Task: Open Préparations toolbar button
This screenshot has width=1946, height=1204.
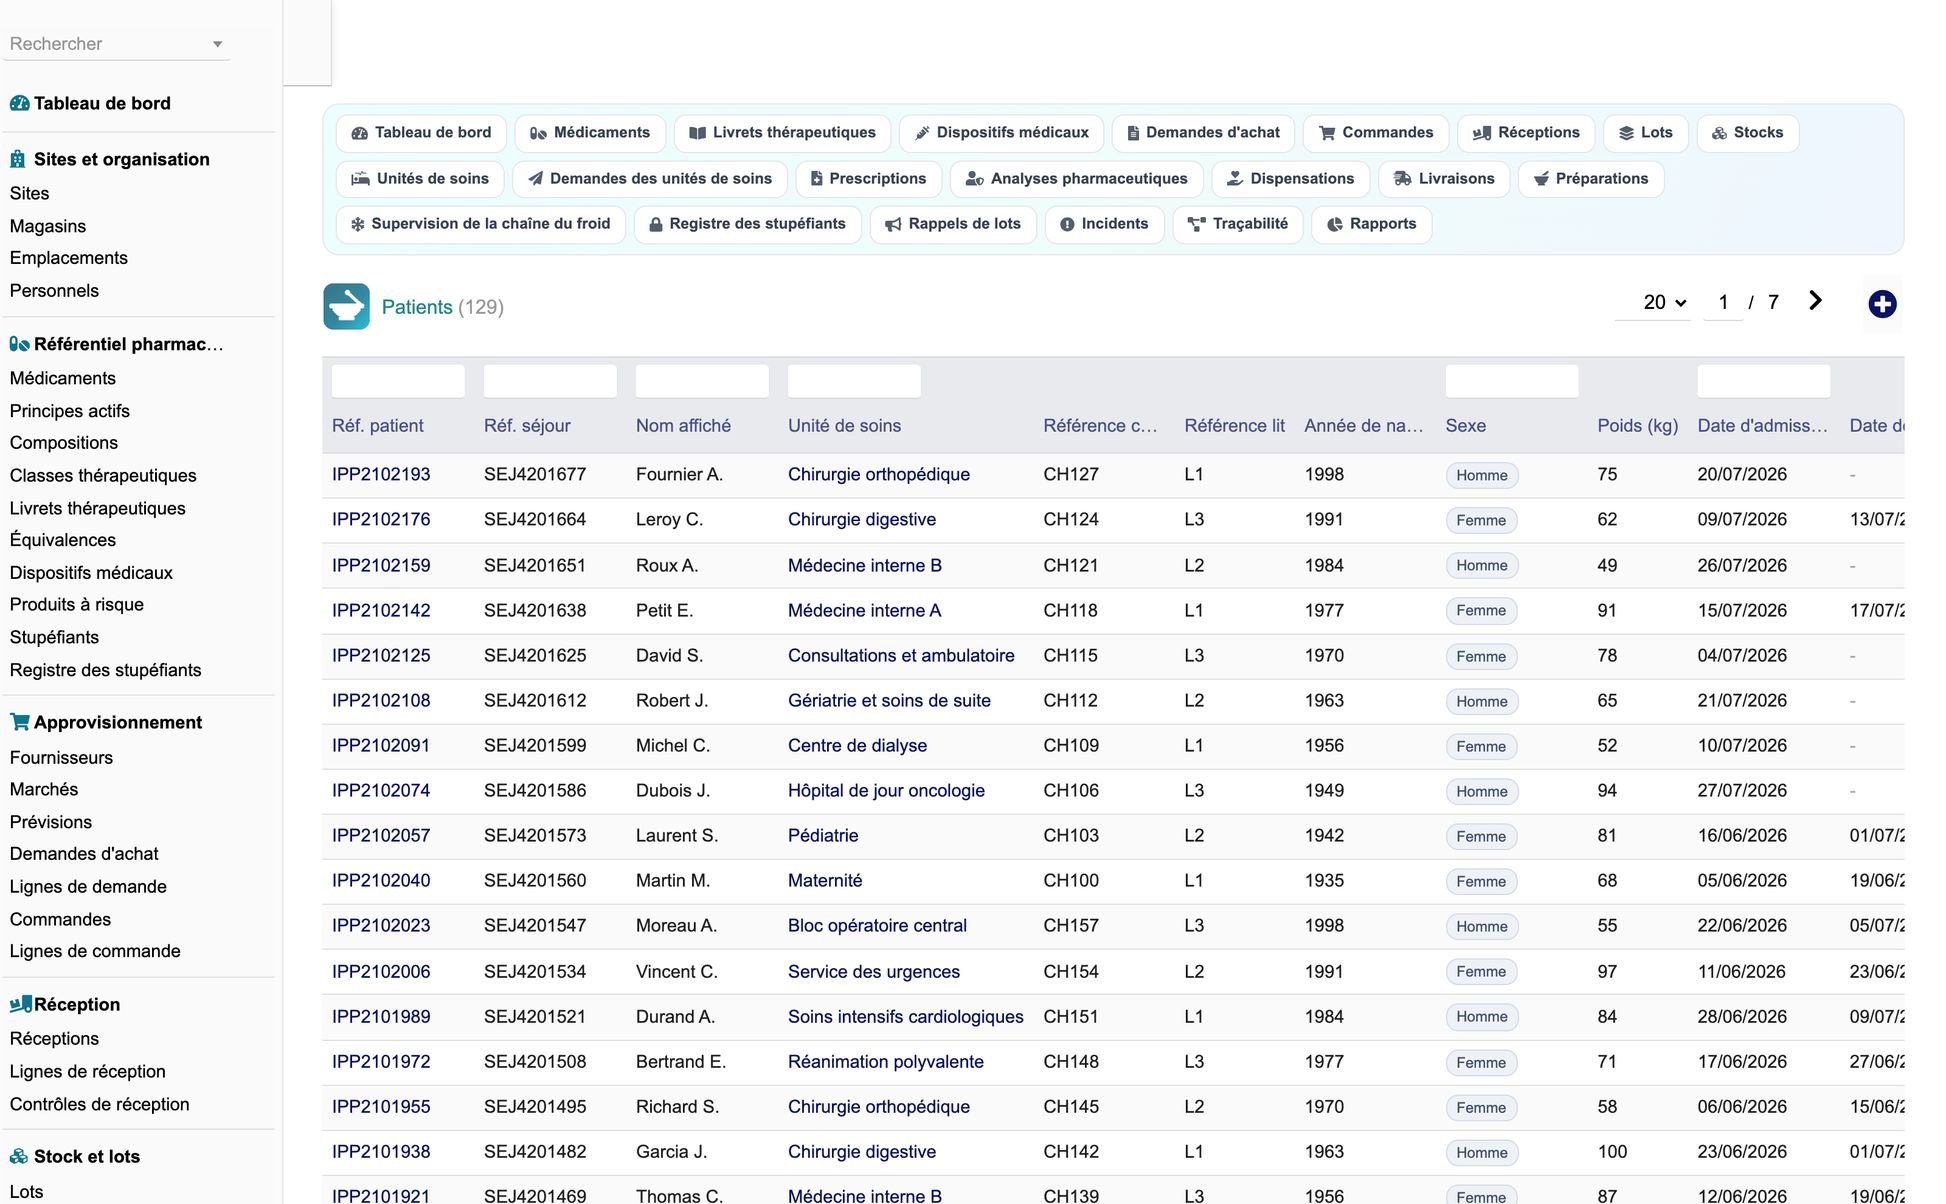Action: tap(1591, 179)
